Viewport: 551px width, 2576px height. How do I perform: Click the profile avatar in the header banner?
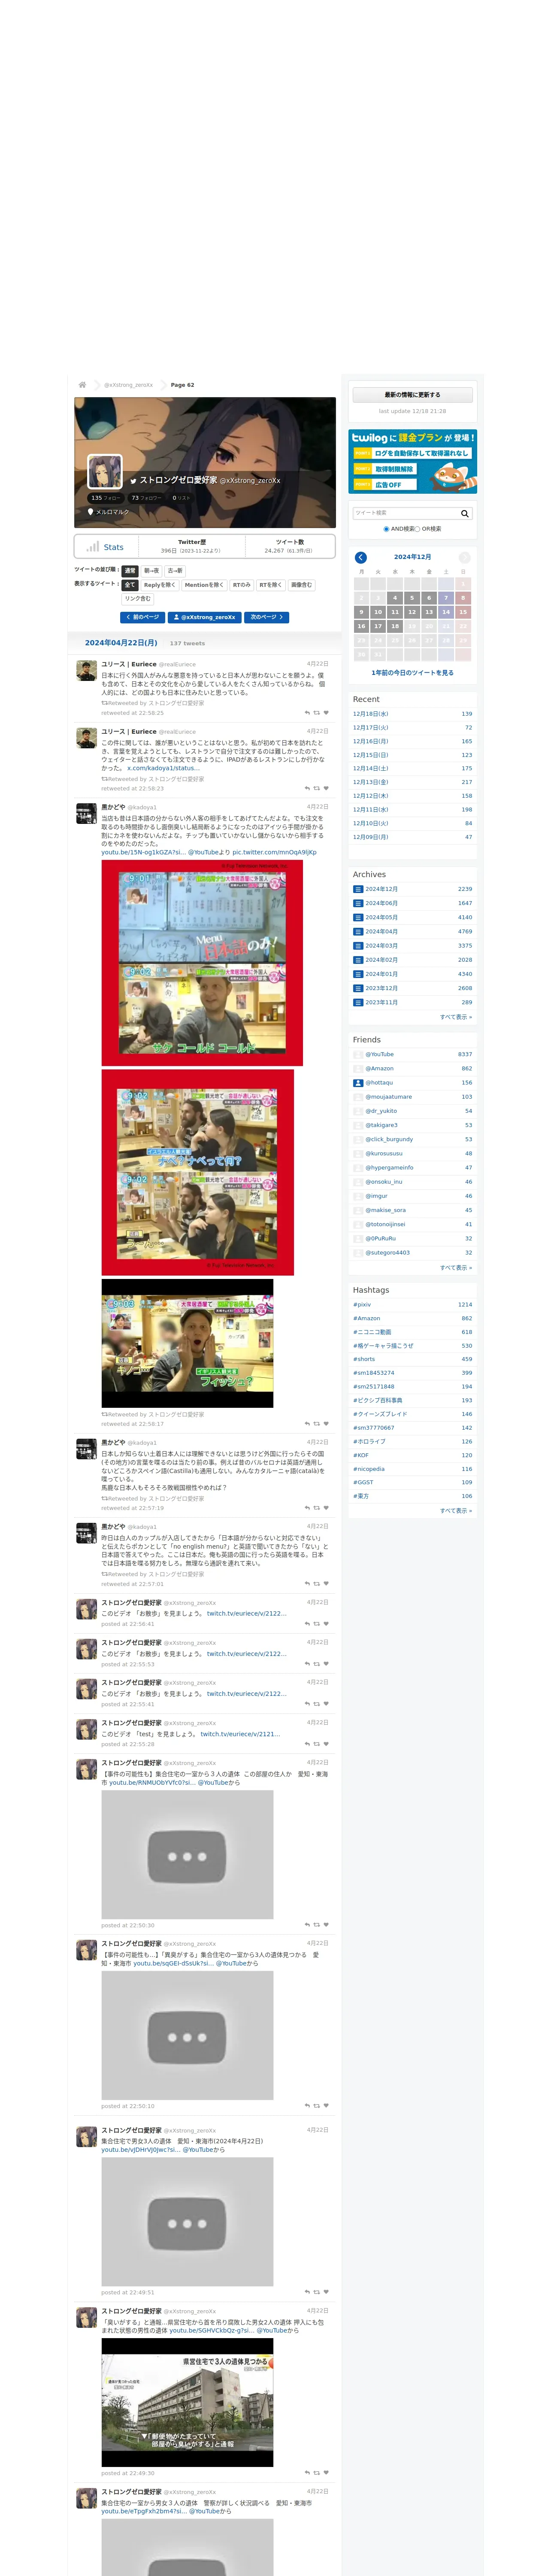[x=105, y=471]
